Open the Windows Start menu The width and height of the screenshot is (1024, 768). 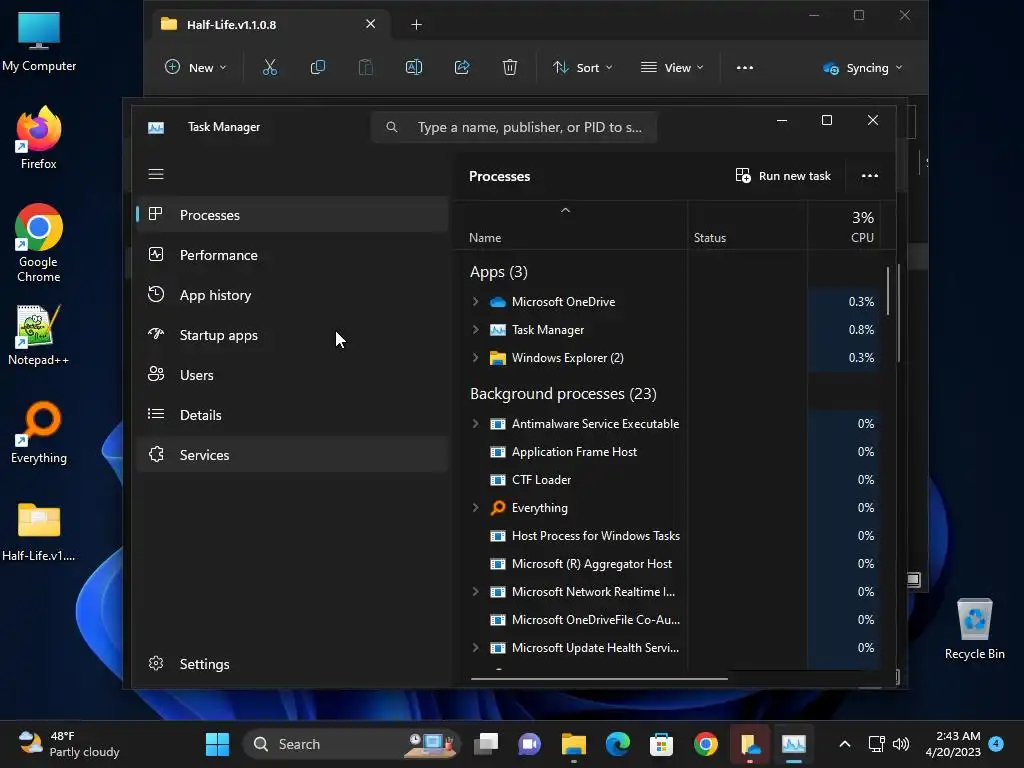coord(217,744)
